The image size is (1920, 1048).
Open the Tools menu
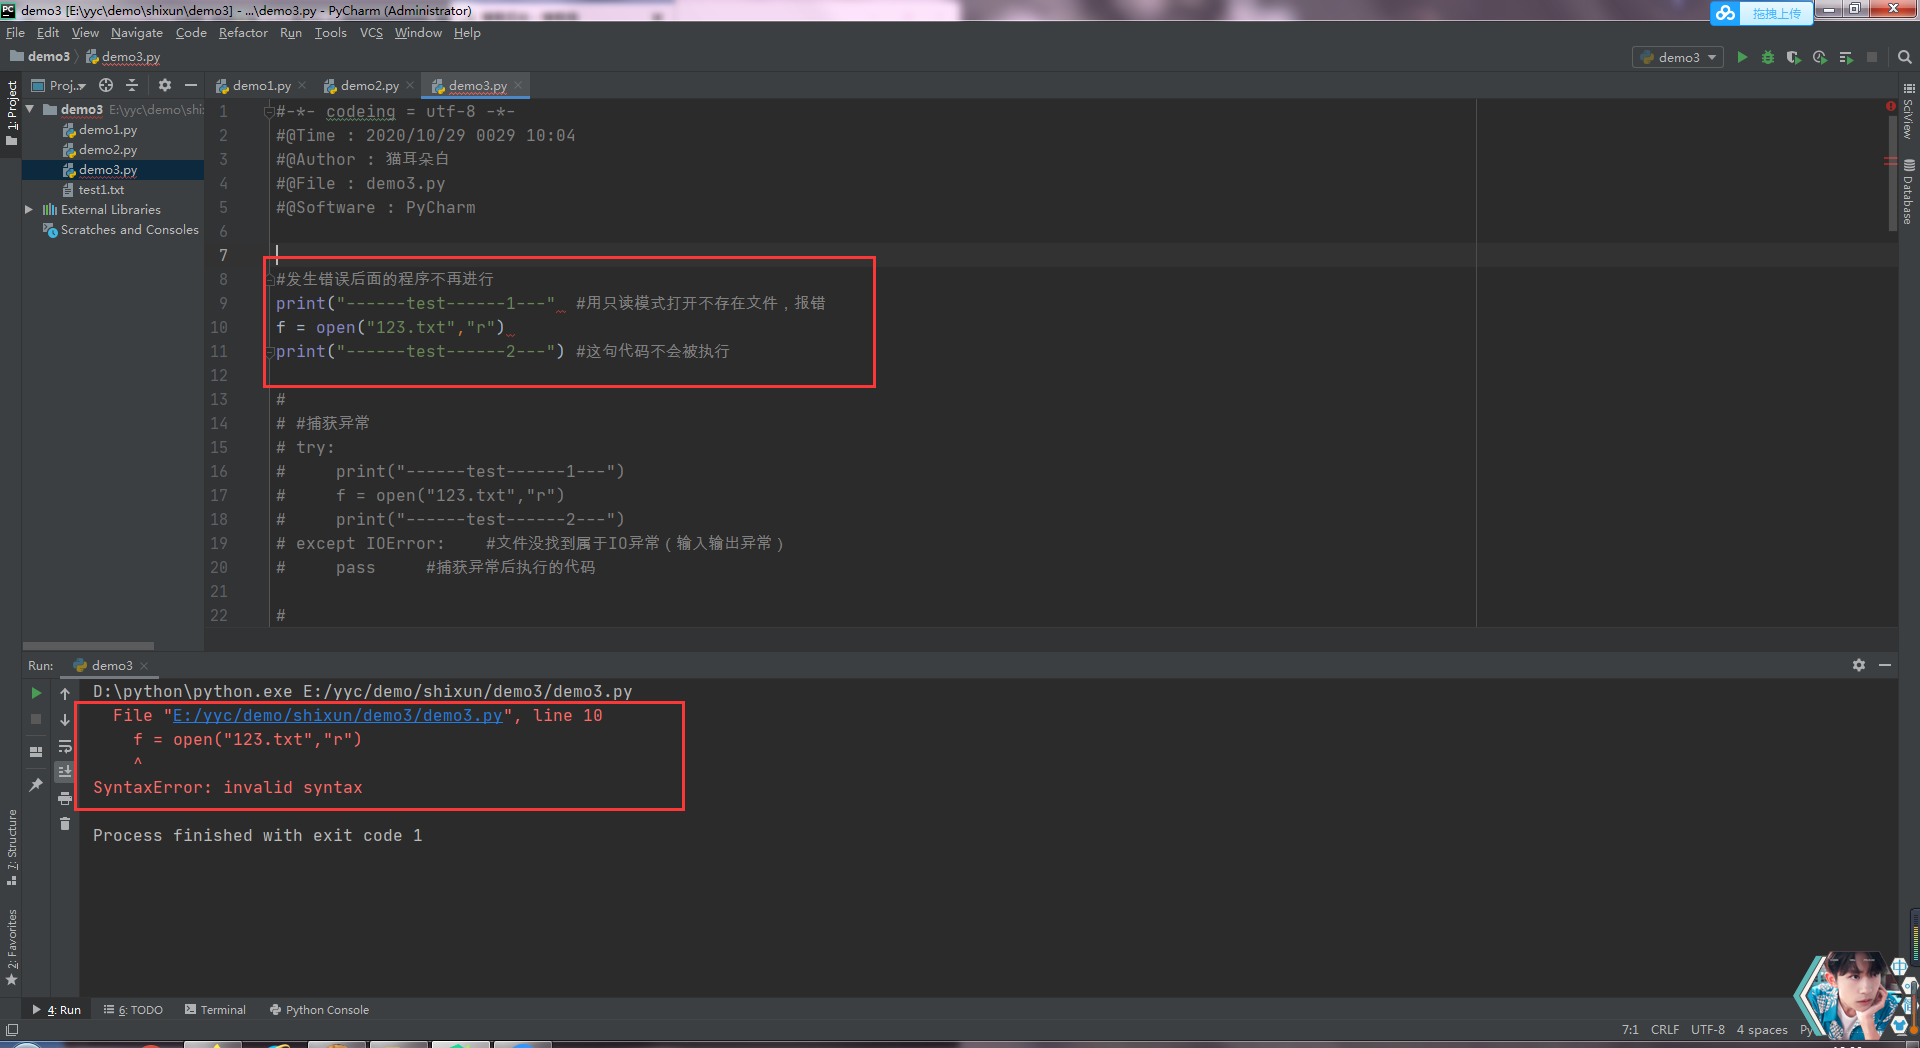click(x=330, y=33)
